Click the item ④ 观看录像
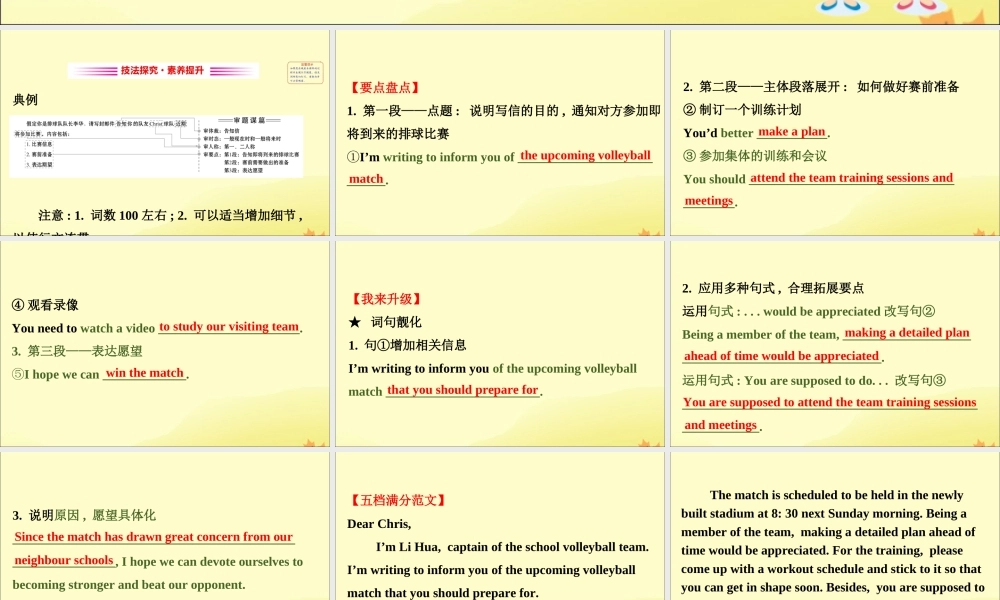Screen dimensions: 1000x600 [45, 305]
